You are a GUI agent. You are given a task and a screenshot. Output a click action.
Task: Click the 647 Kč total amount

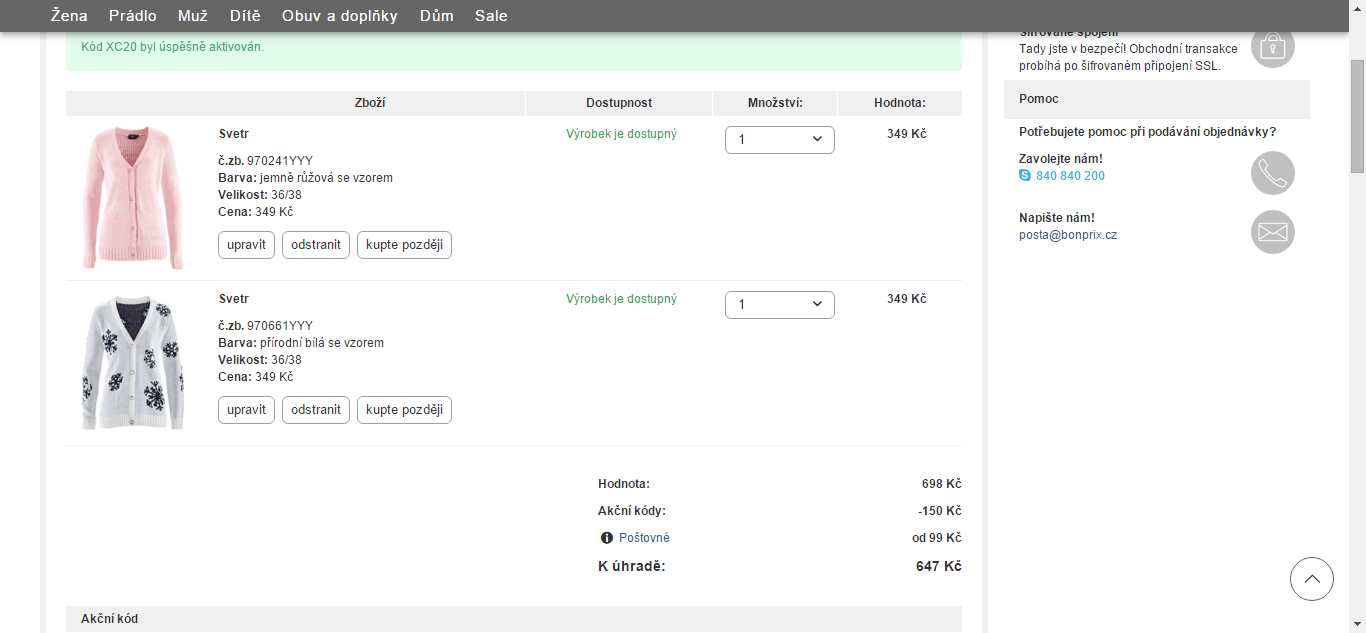tap(938, 566)
